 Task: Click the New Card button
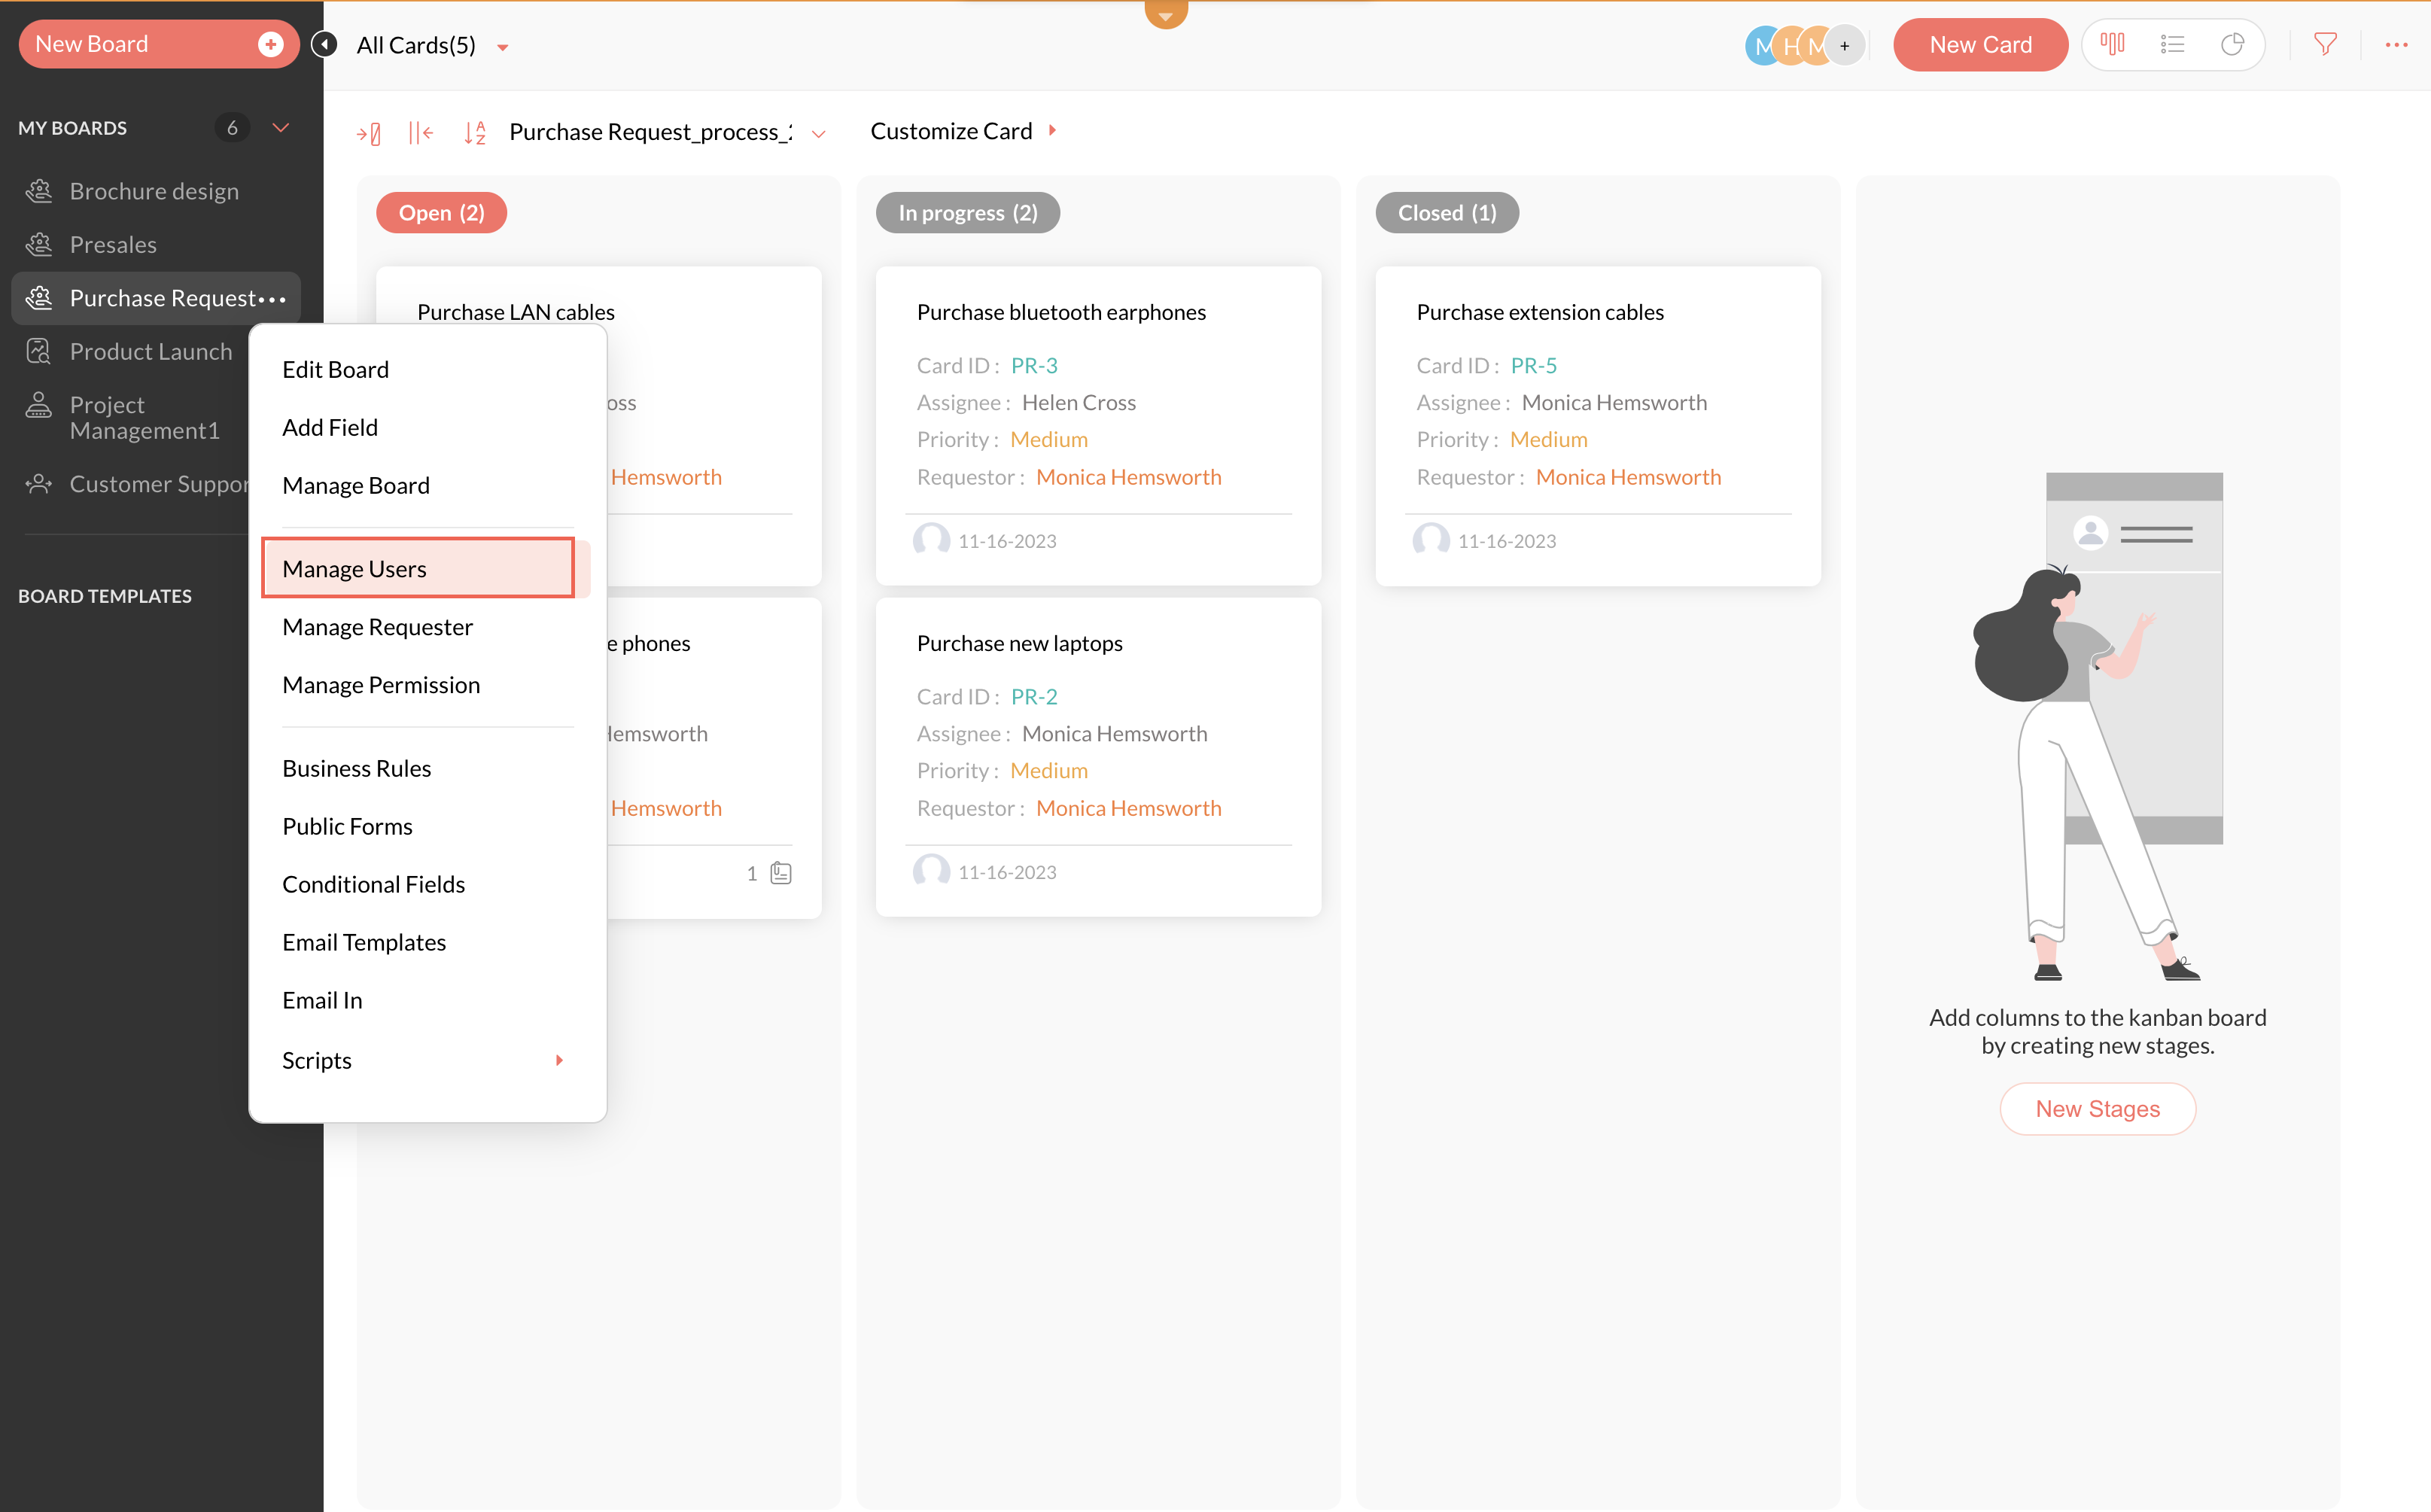(1980, 45)
